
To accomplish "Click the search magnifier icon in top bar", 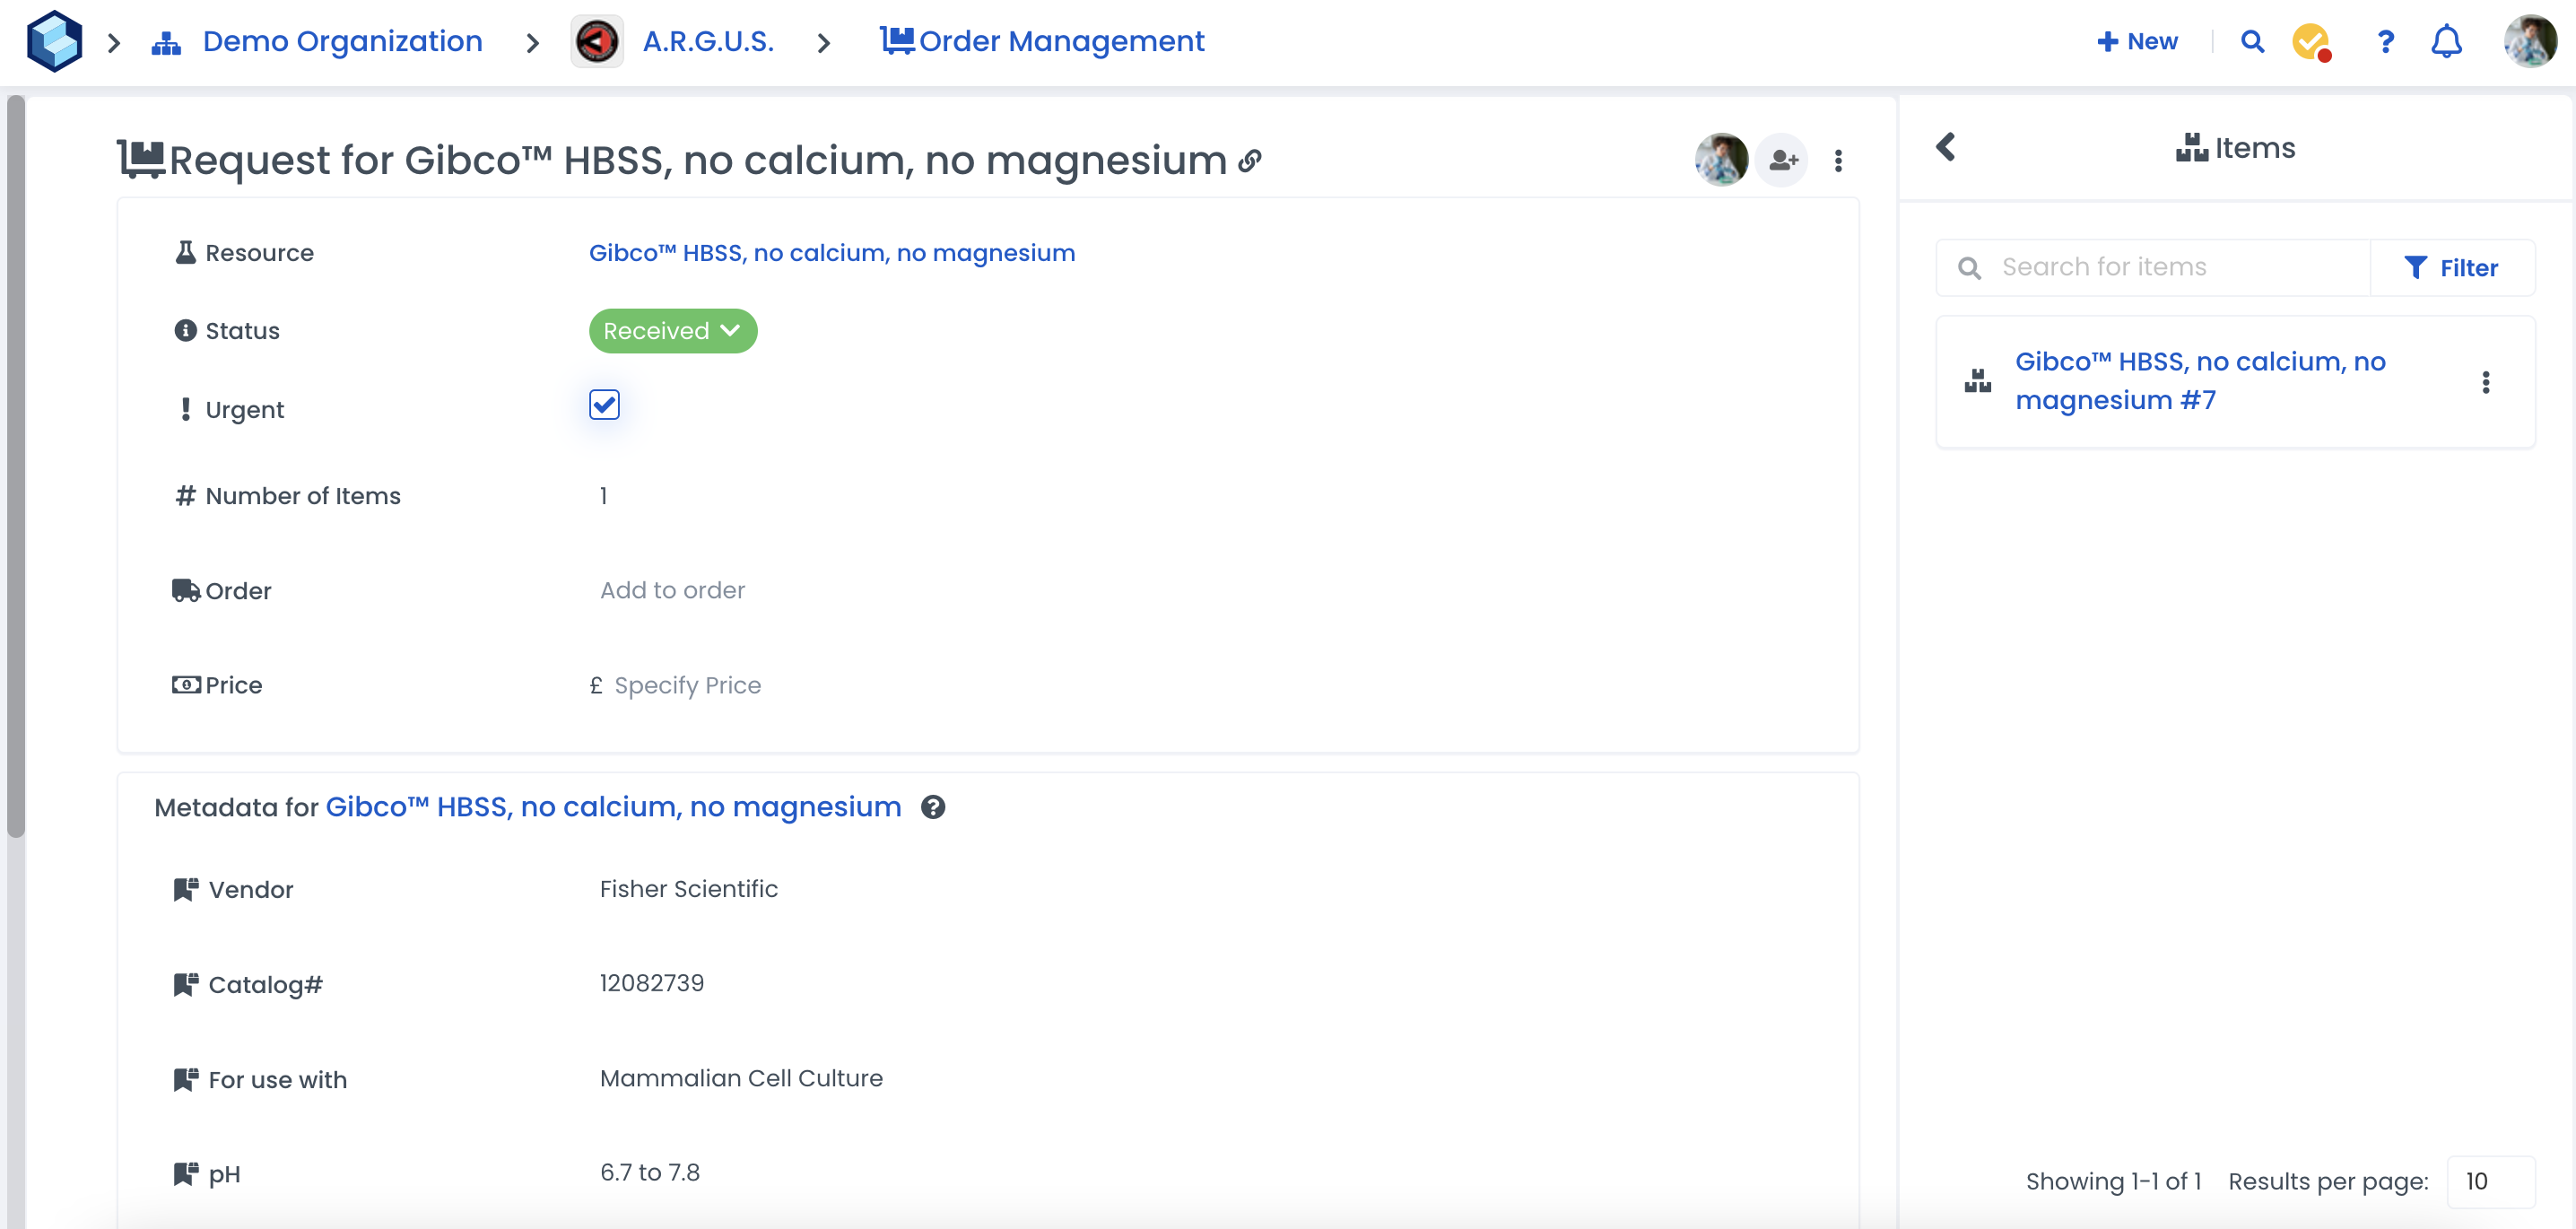I will 2252,41.
